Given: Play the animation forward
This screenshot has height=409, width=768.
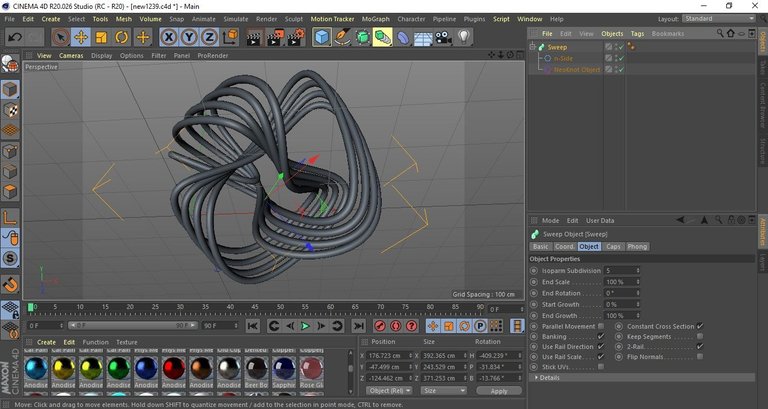Looking at the screenshot, I should tap(305, 326).
